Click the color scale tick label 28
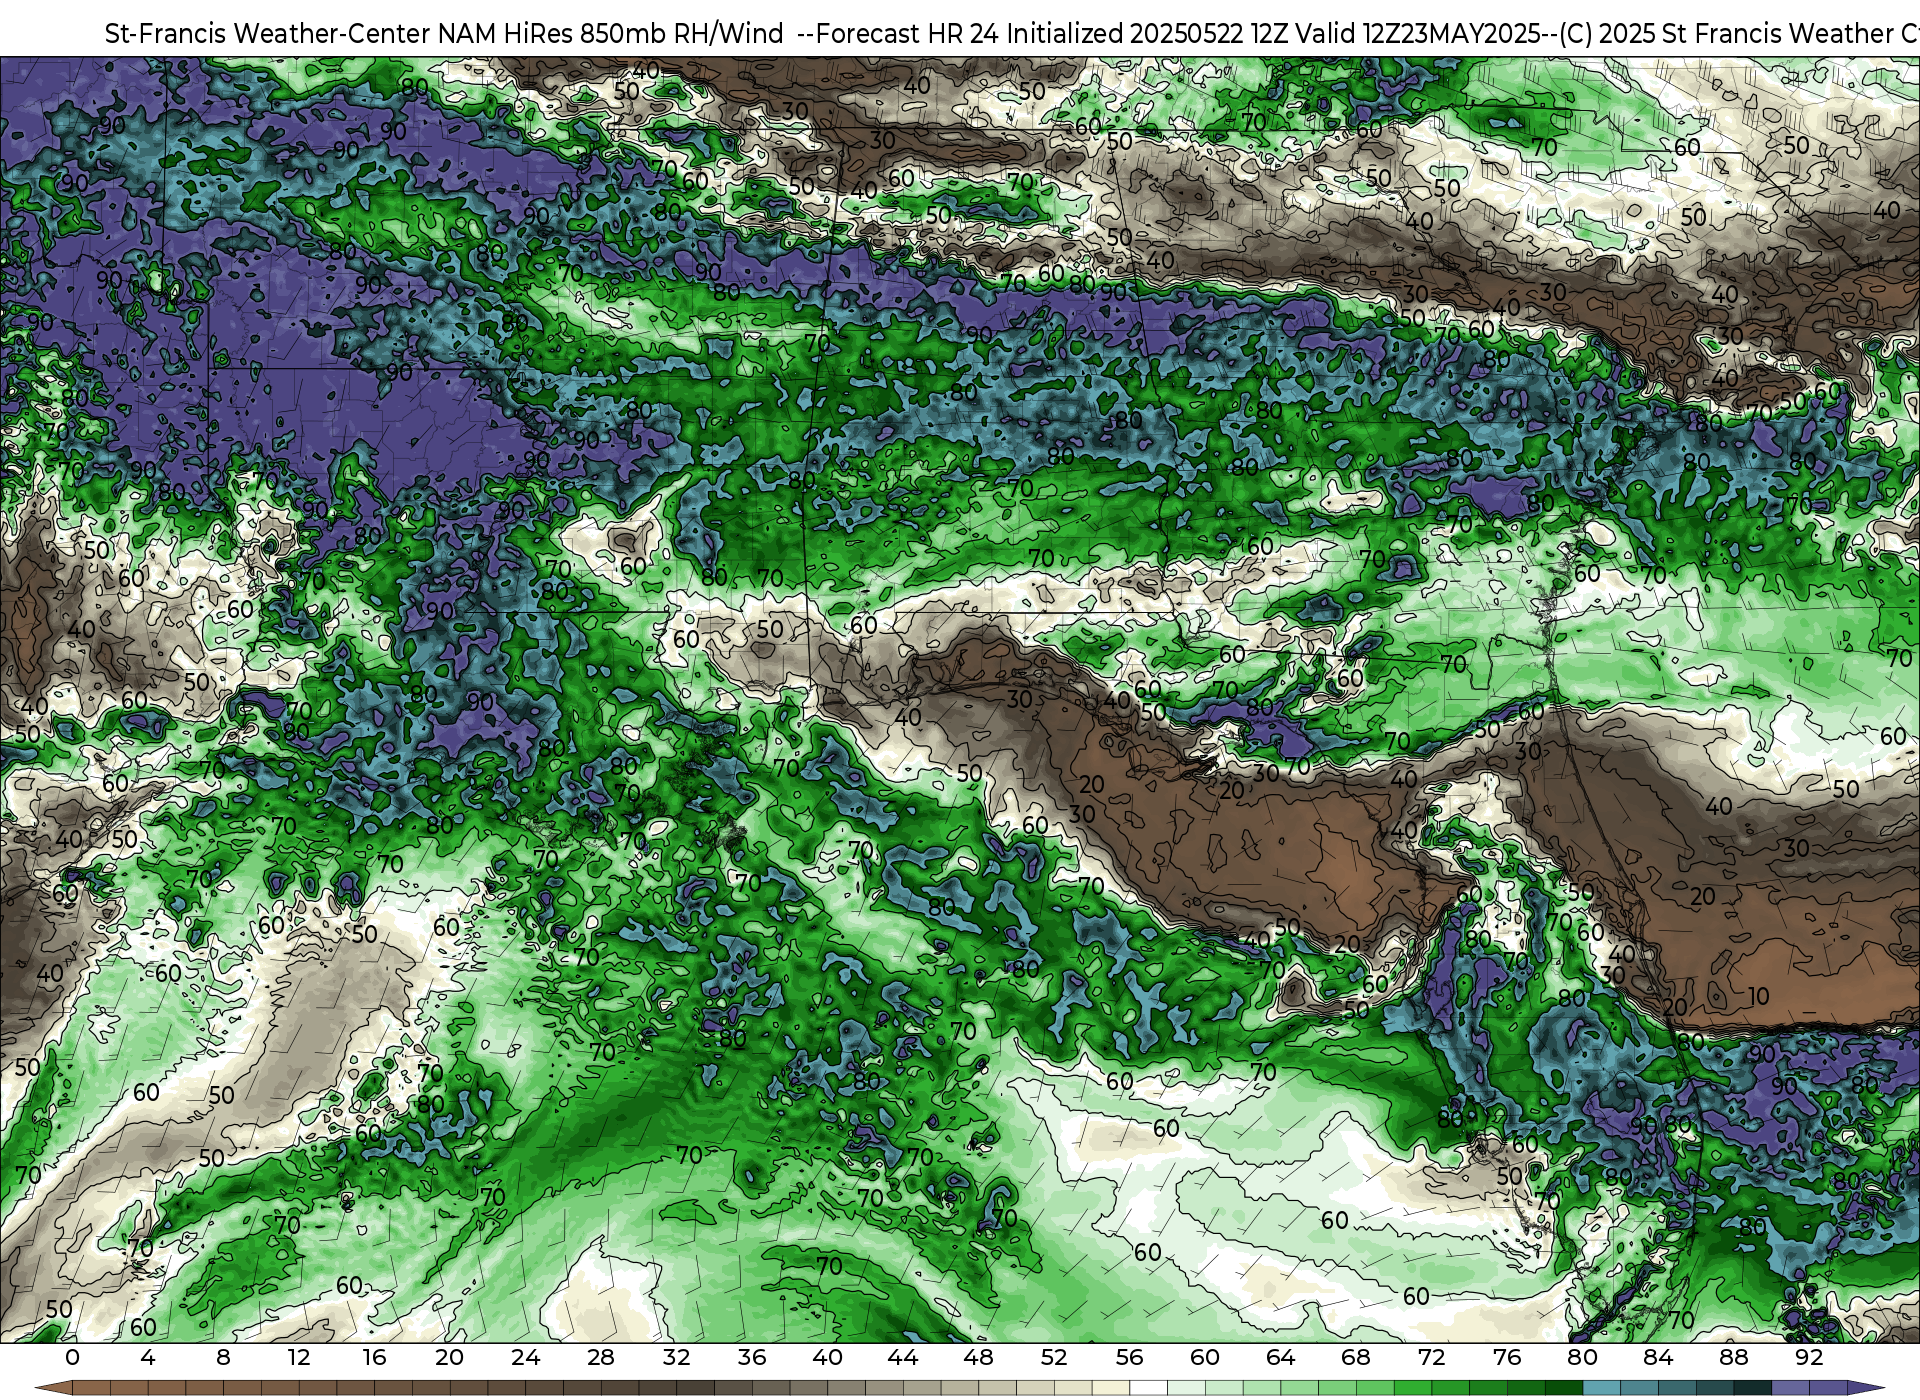Viewport: 1920px width, 1400px height. [601, 1357]
